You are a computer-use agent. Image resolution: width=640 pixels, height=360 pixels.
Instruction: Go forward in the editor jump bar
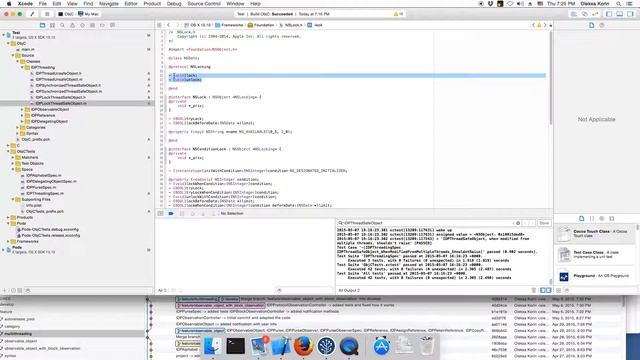click(178, 25)
